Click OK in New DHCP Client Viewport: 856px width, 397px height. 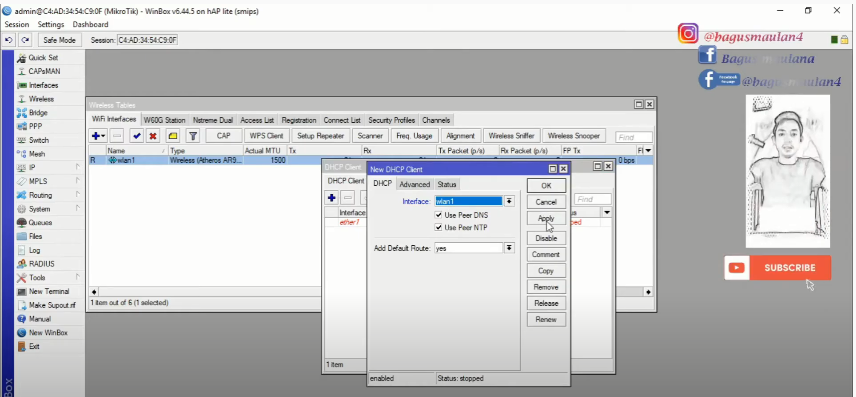[x=546, y=186]
